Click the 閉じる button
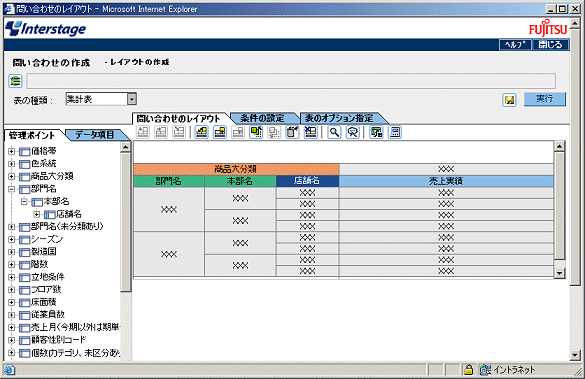 [x=550, y=44]
